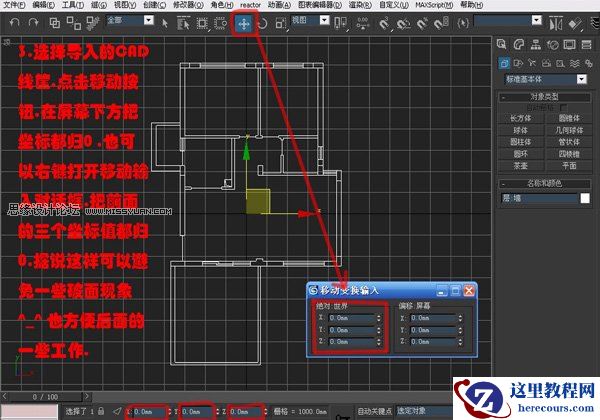Click the 圆锥体 cone button

click(x=569, y=118)
